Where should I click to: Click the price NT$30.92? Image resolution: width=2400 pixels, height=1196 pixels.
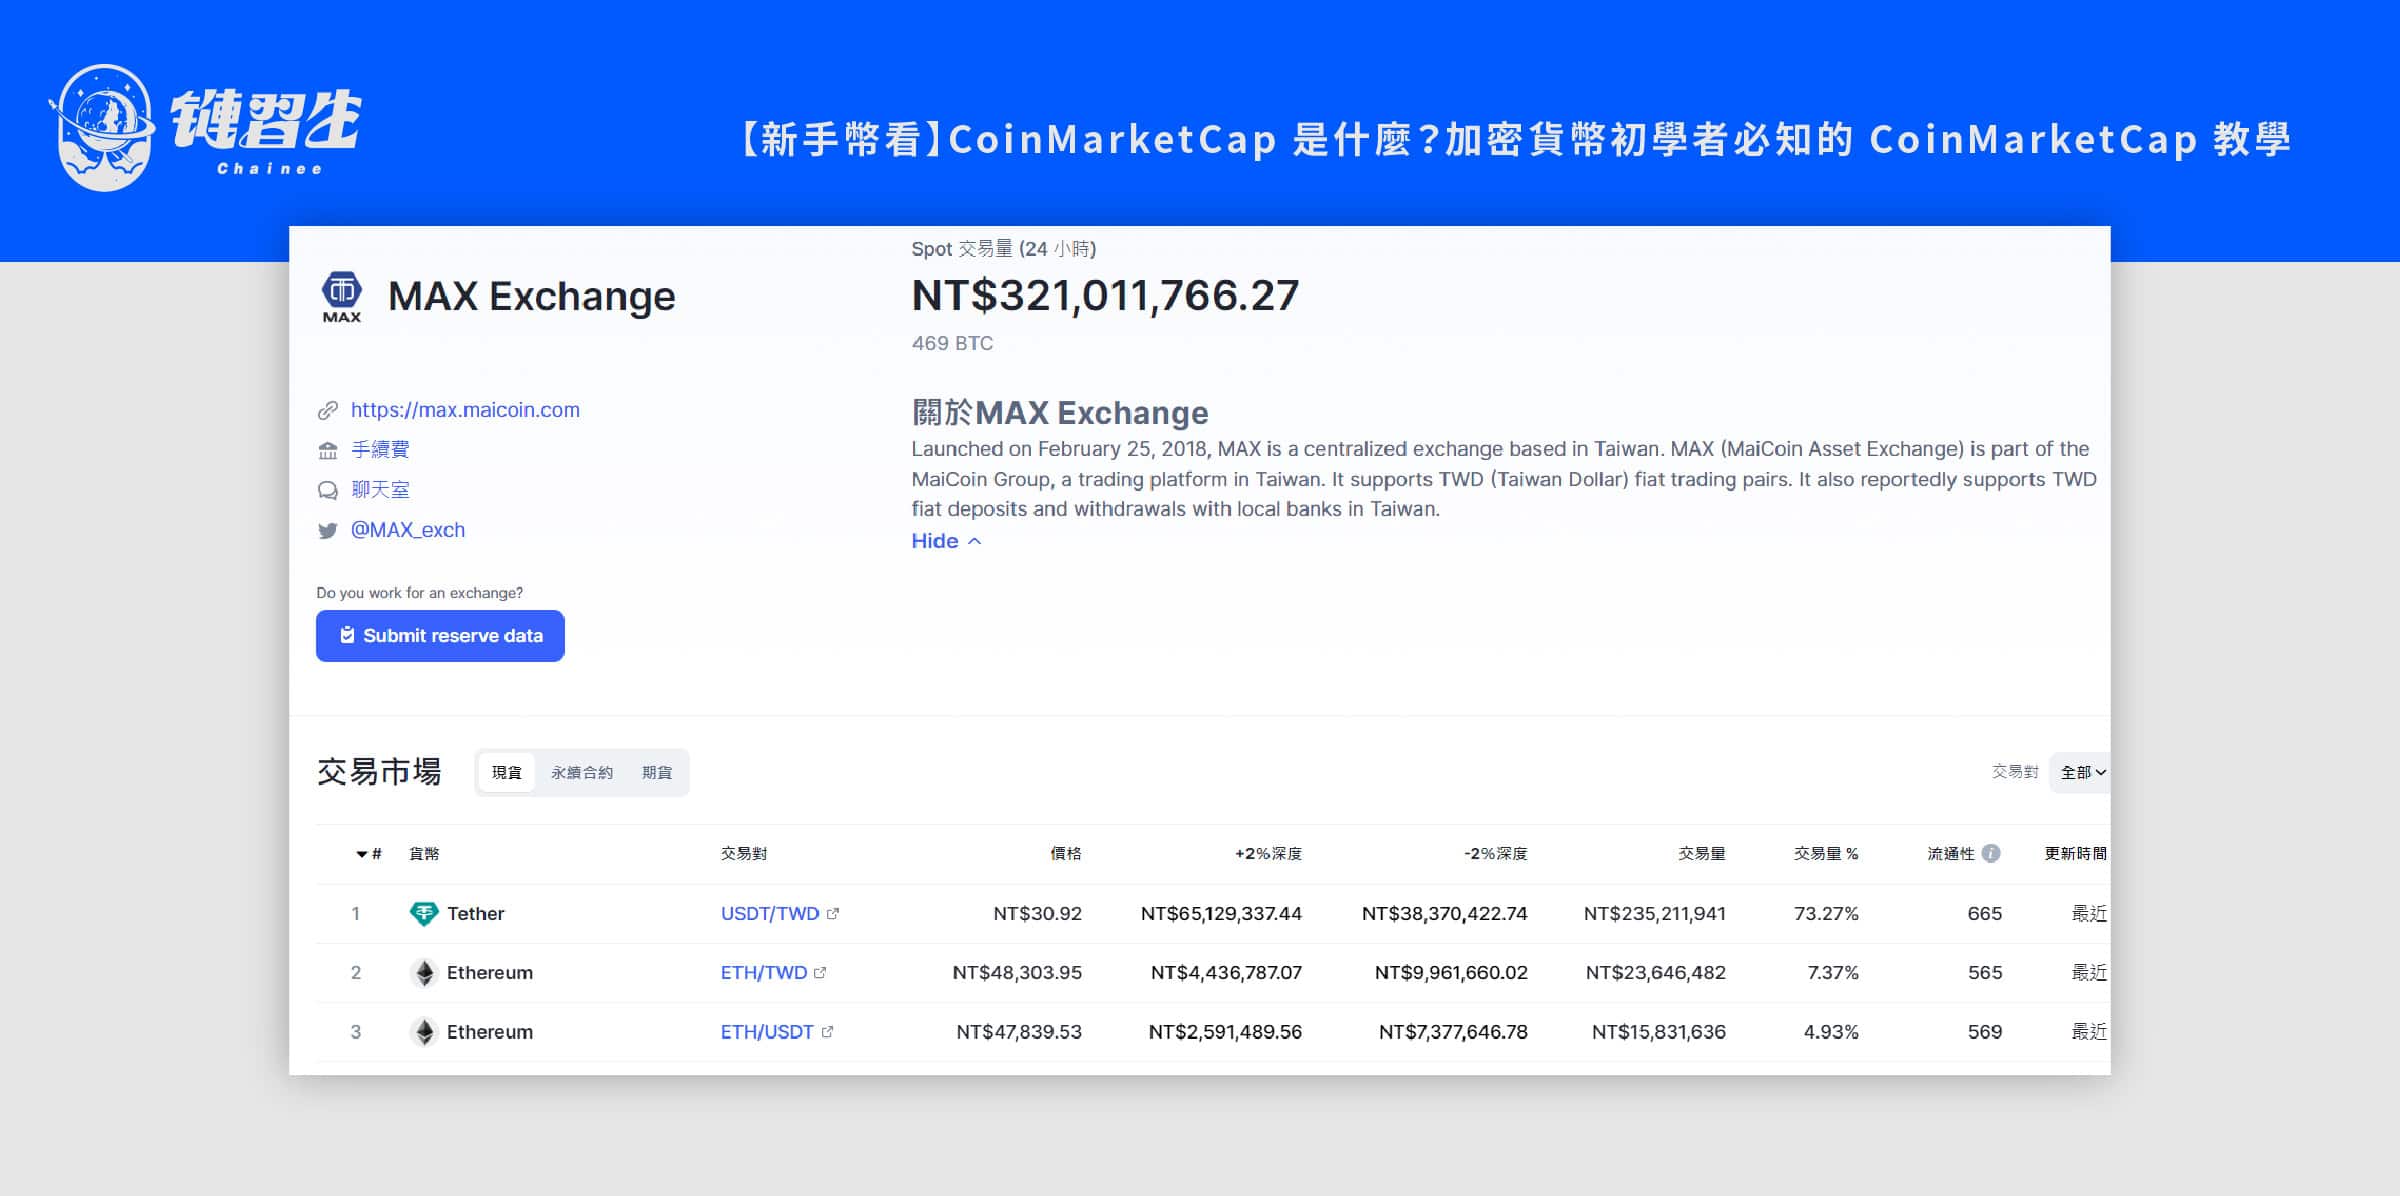tap(1037, 913)
